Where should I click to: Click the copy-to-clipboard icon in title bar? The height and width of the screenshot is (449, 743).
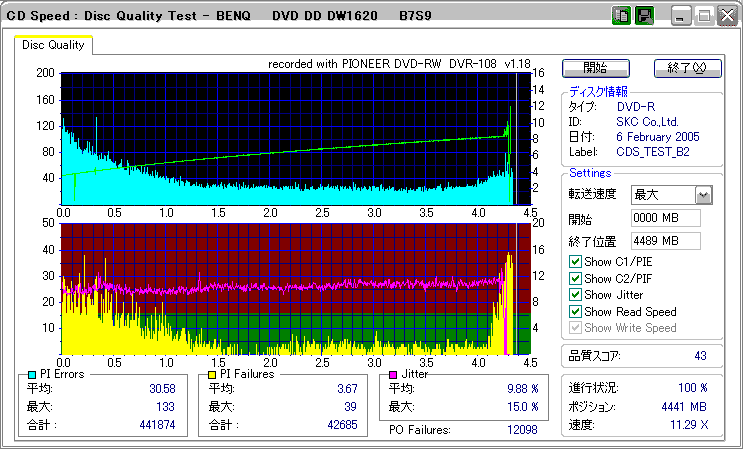(621, 16)
